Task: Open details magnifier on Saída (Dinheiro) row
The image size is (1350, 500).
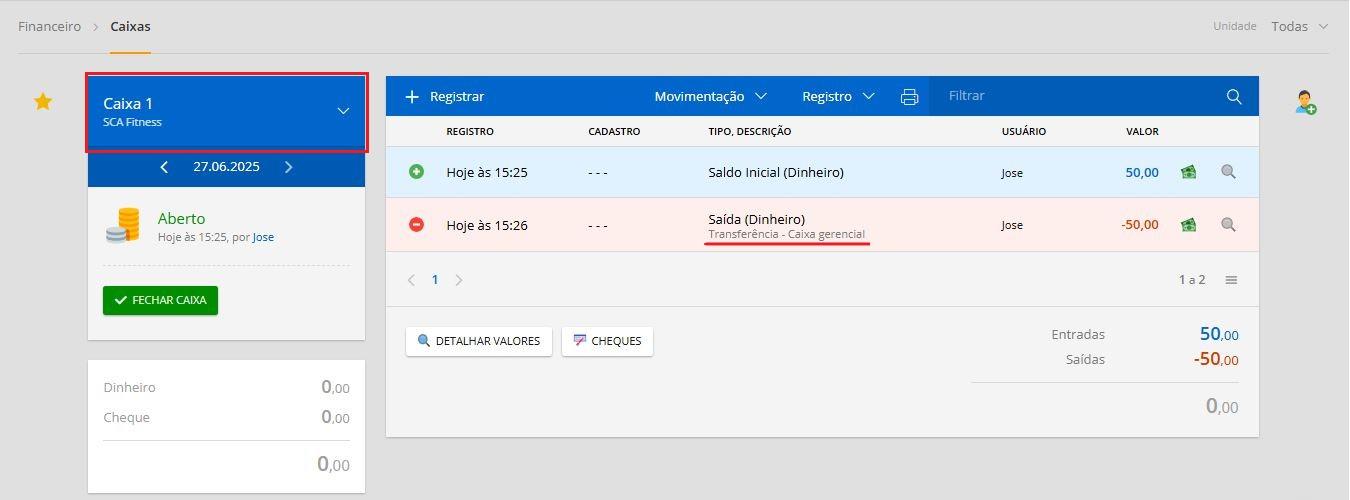Action: 1228,225
